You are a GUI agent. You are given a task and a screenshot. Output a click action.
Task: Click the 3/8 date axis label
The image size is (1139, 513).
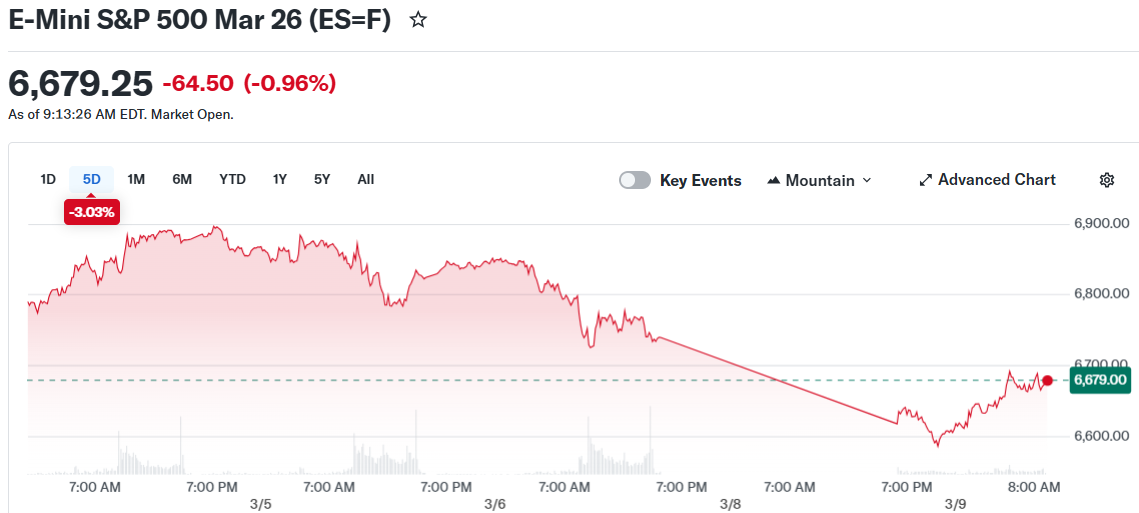(730, 504)
